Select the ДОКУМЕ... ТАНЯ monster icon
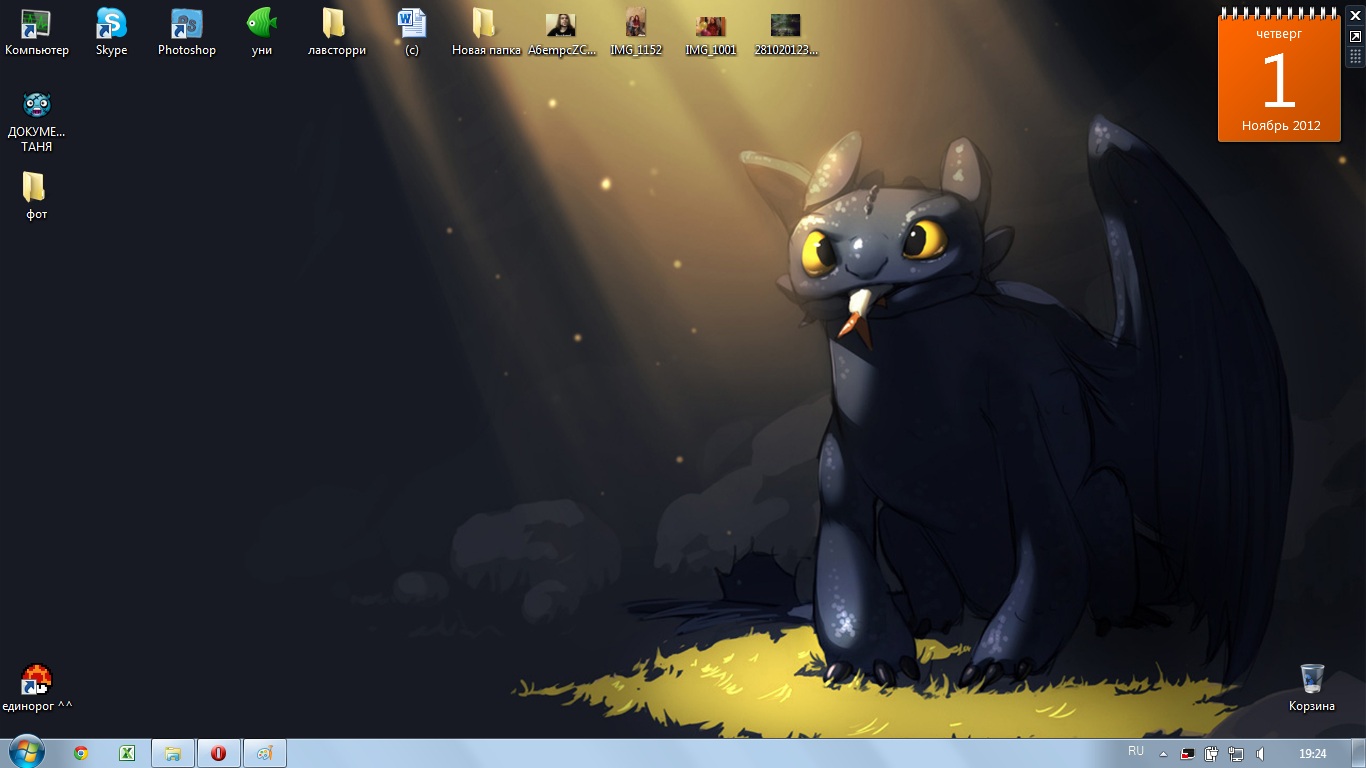 36,122
